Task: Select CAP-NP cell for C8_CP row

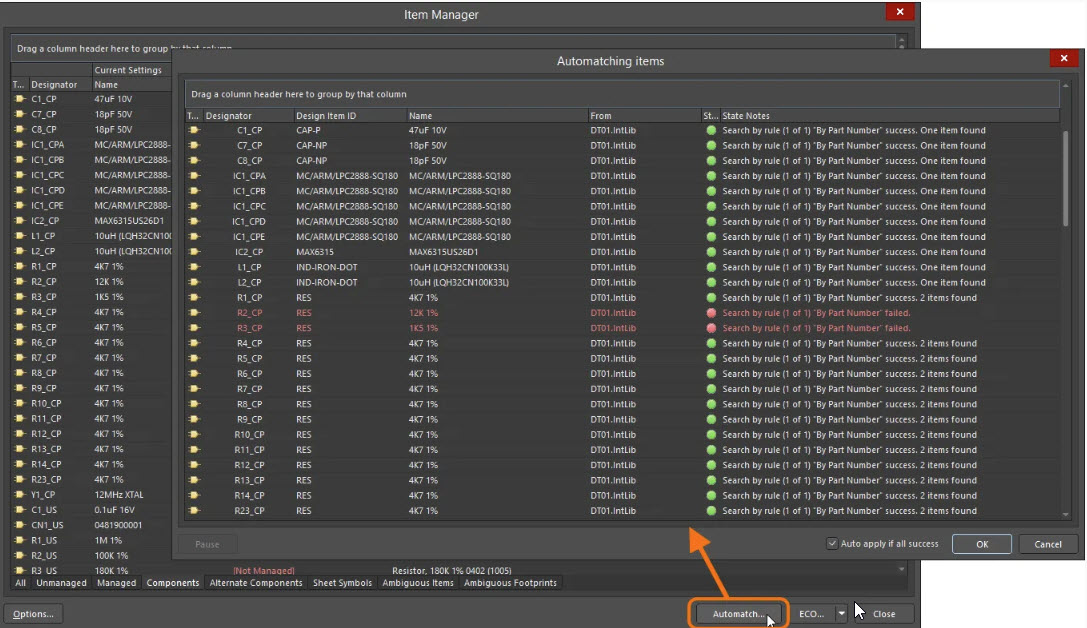Action: point(311,161)
